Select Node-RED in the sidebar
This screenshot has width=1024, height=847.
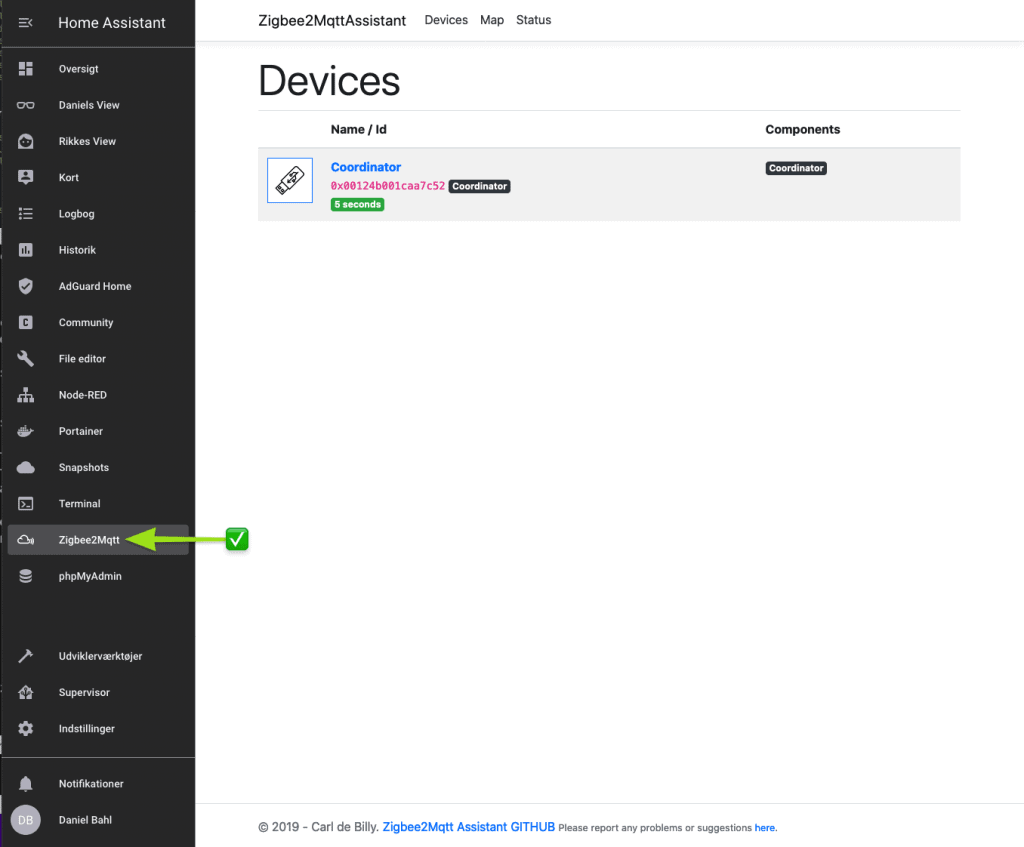pyautogui.click(x=82, y=395)
